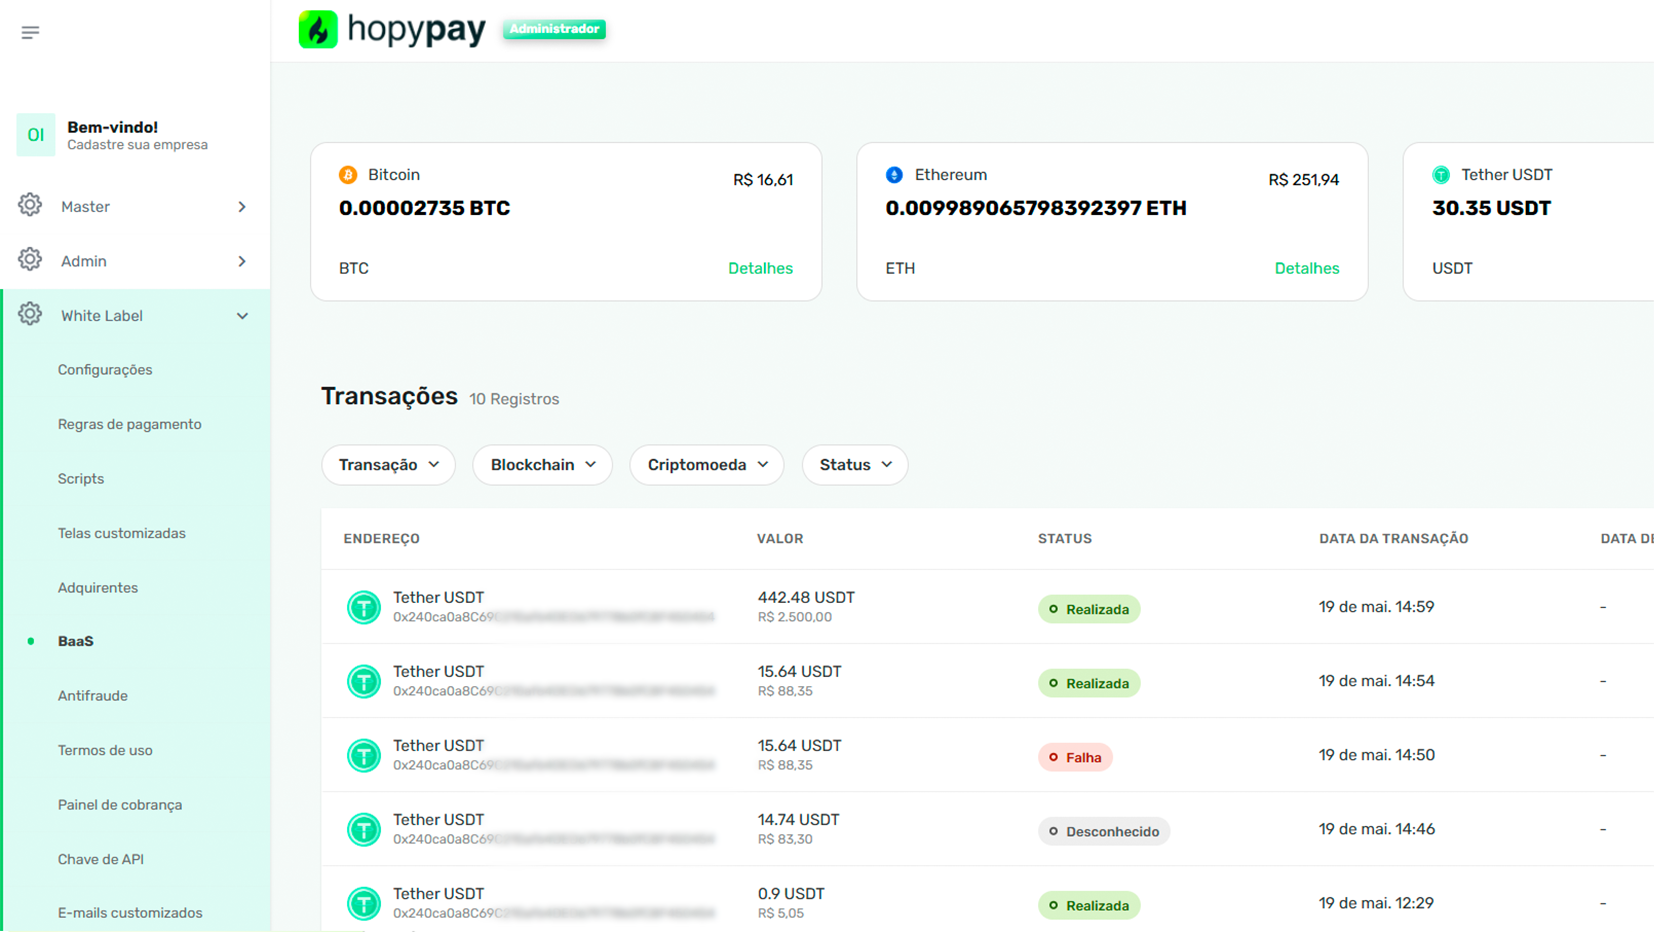Go to Painel de cobrança

coord(120,805)
